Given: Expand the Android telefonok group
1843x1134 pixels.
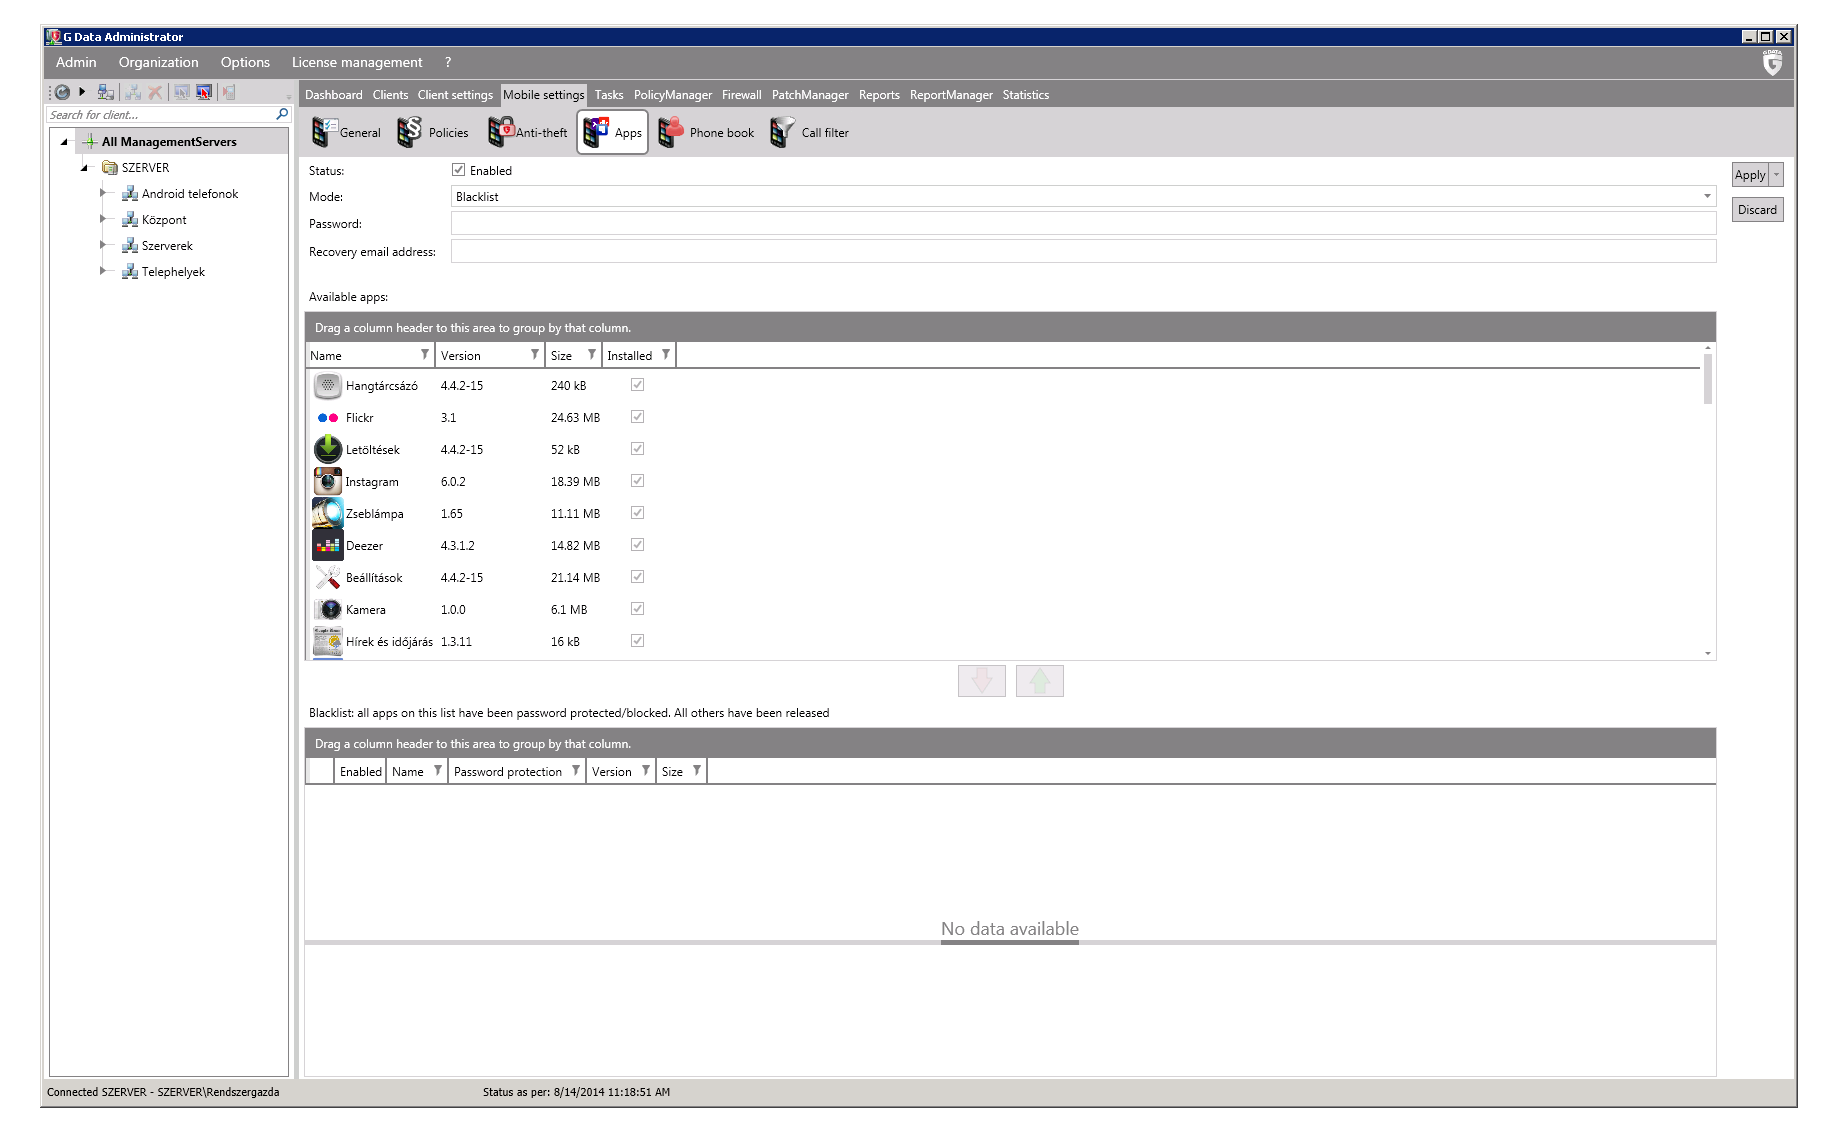Looking at the screenshot, I should (102, 193).
